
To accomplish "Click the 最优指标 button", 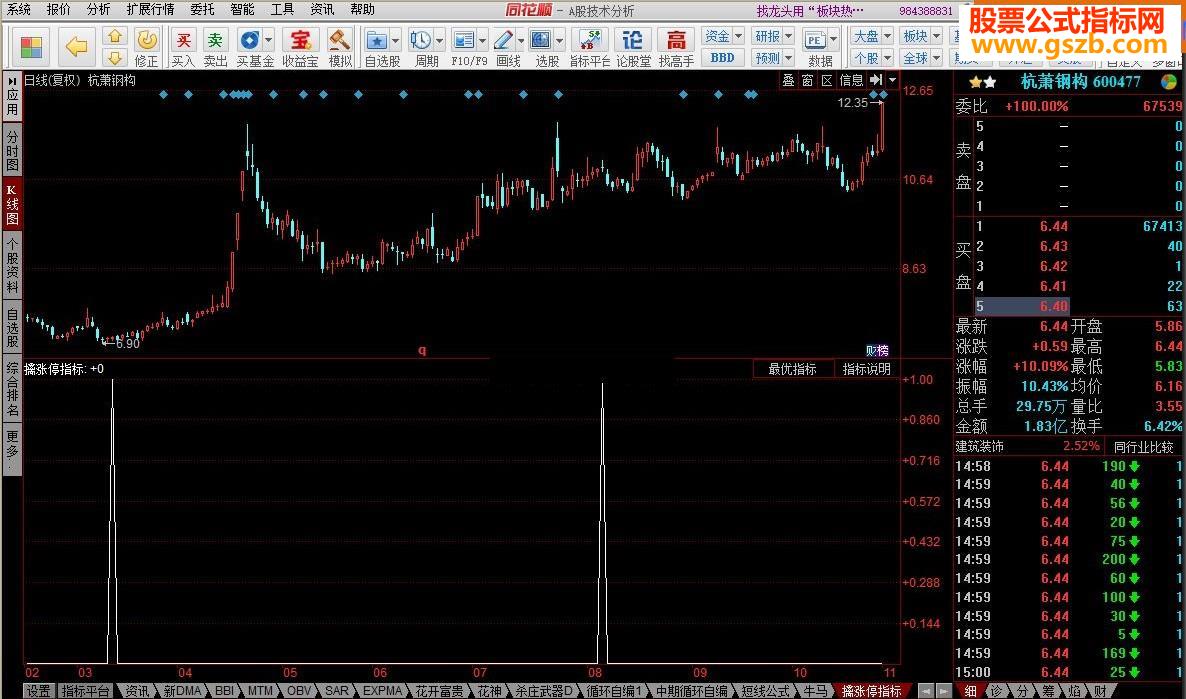I will coord(792,369).
